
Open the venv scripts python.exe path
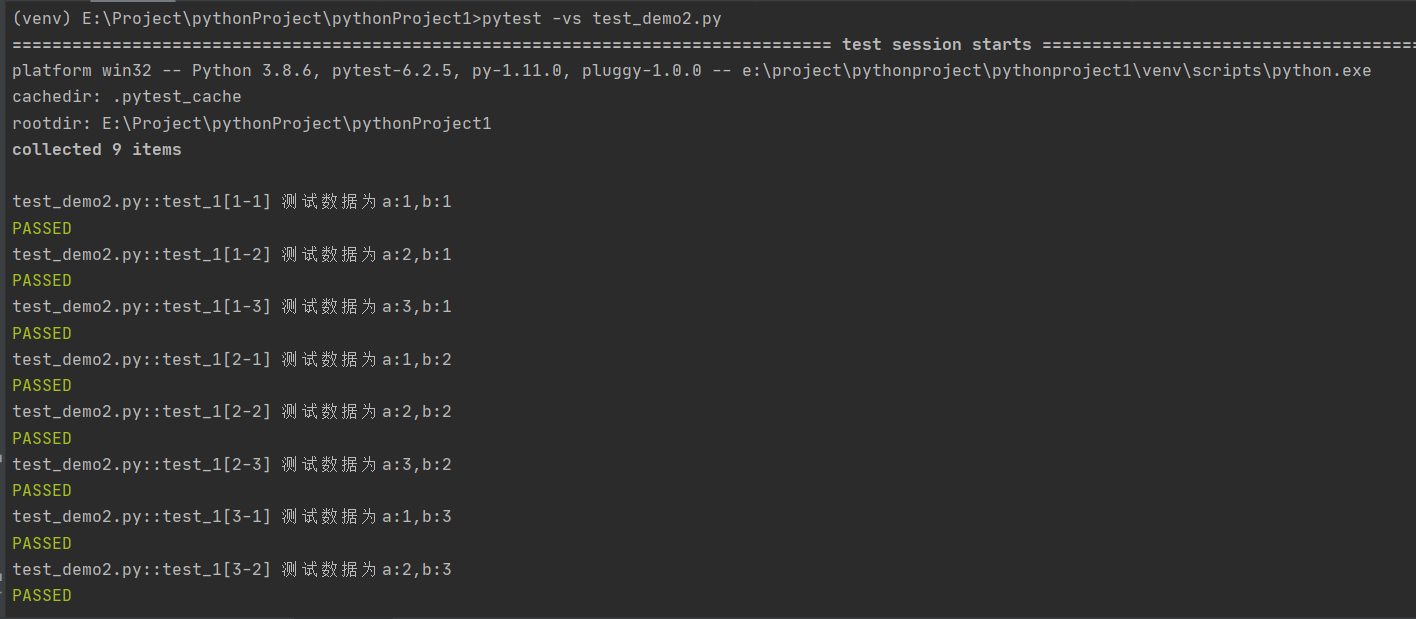pyautogui.click(x=1056, y=71)
